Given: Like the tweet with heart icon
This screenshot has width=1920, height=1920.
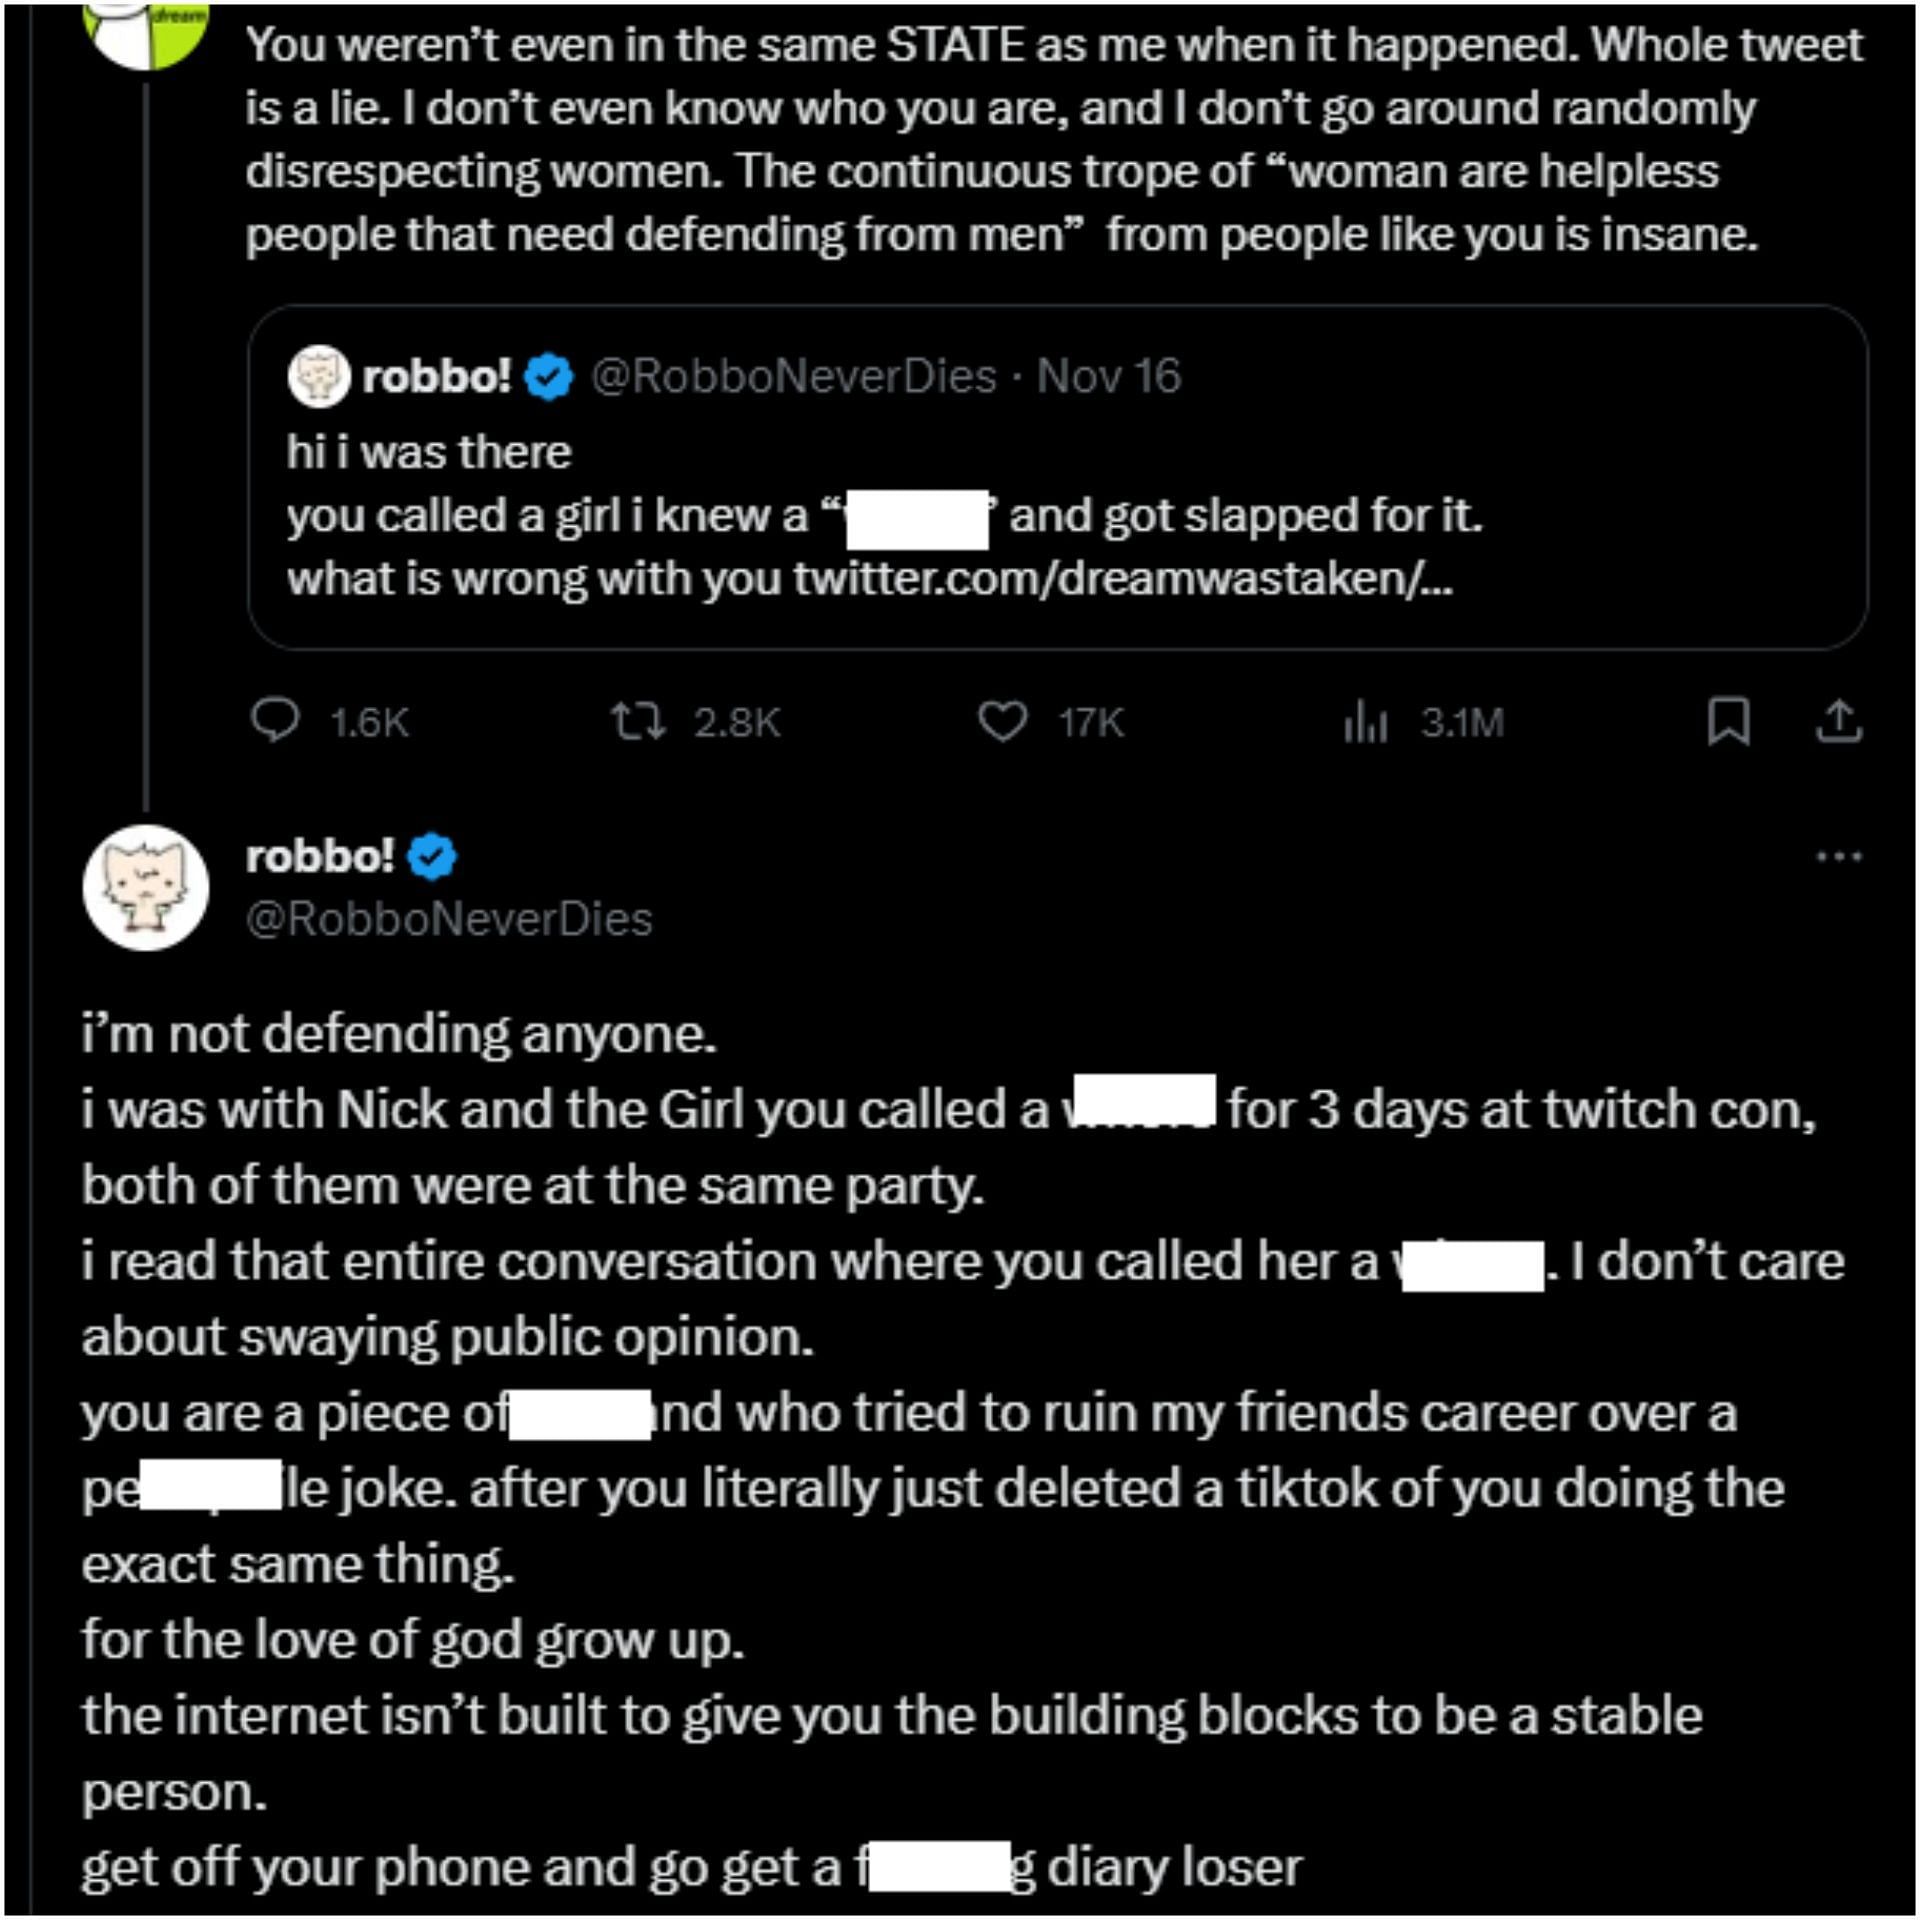Looking at the screenshot, I should 1002,722.
